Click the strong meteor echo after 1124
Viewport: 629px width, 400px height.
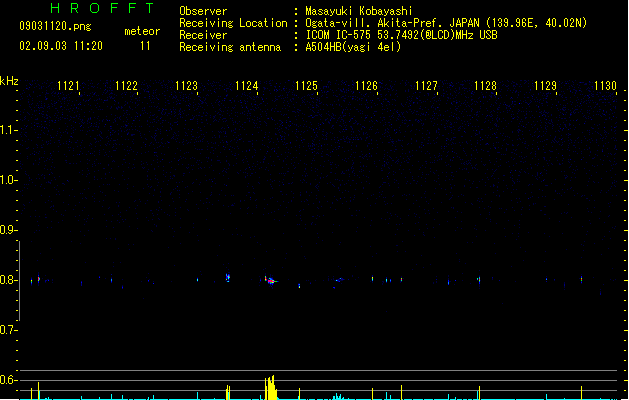click(x=271, y=280)
